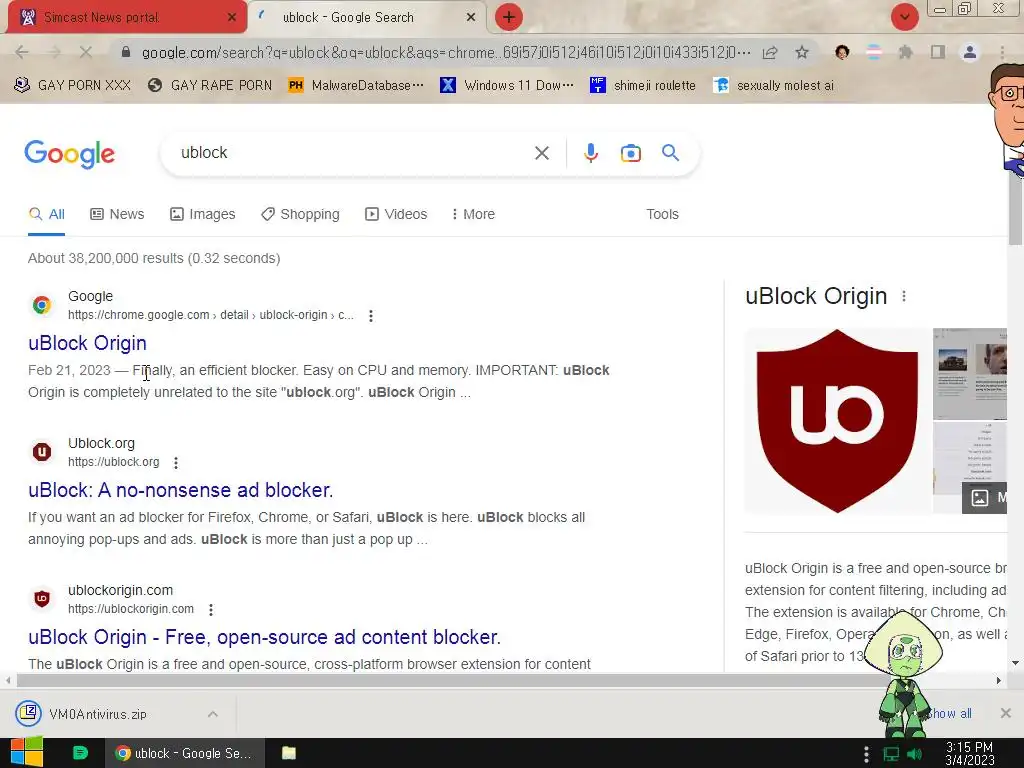Click the back navigation arrow
1024x768 pixels.
(x=22, y=52)
